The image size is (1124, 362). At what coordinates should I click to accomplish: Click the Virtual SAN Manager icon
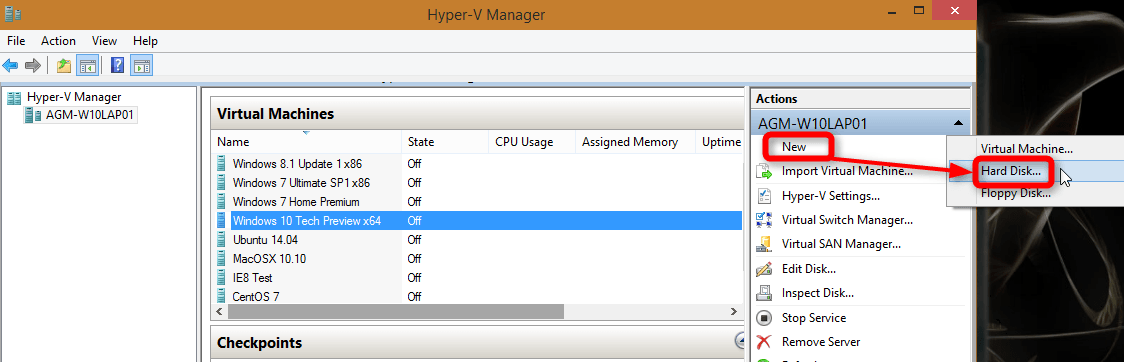tap(764, 244)
